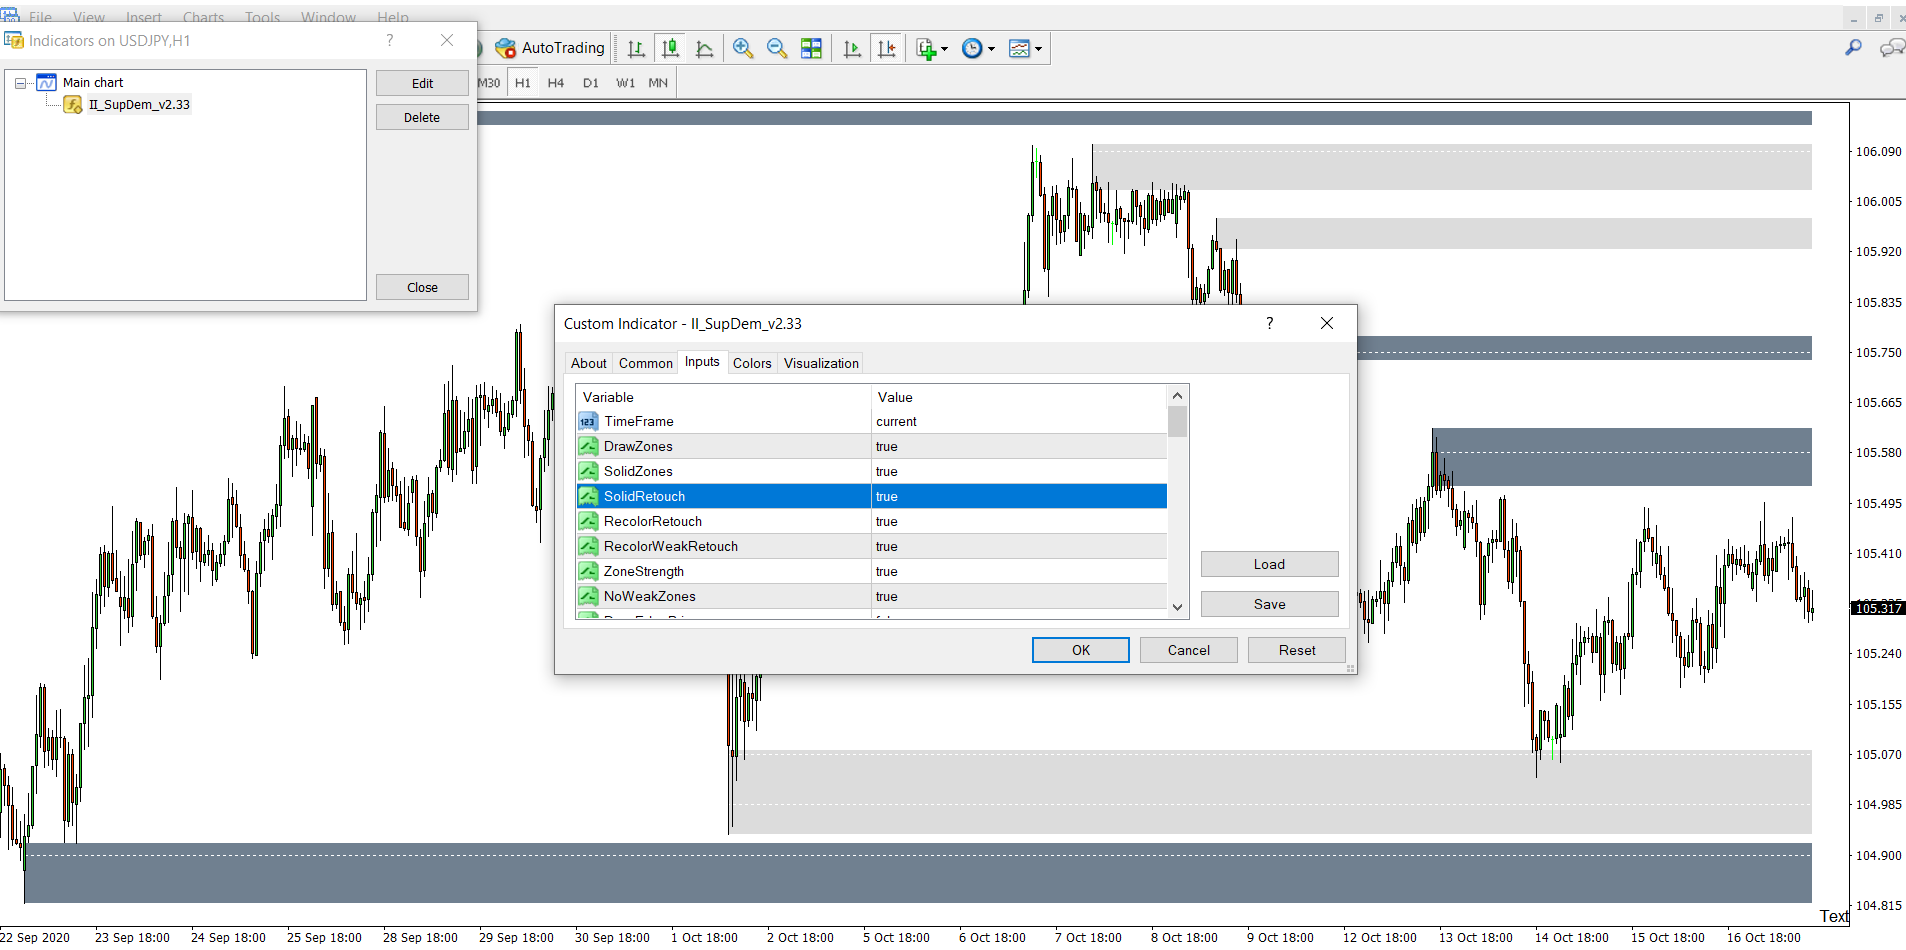Screen dimensions: 1906x950
Task: Click the Variable column header
Action: (724, 398)
